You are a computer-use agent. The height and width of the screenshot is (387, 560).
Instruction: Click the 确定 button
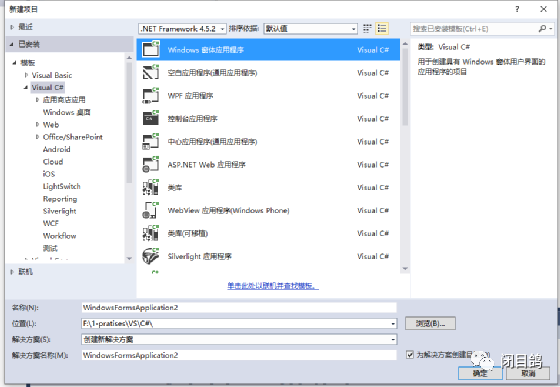(480, 373)
